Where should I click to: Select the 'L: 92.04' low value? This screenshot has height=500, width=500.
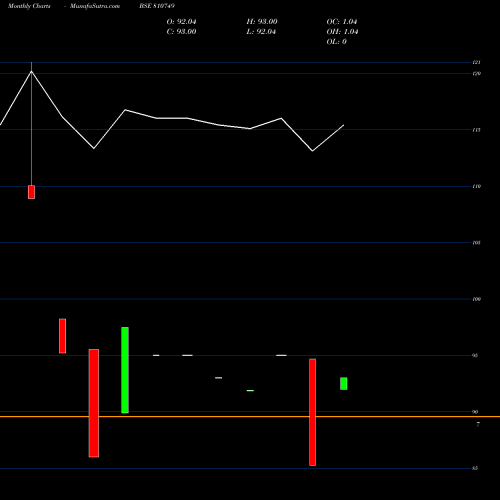(x=261, y=32)
